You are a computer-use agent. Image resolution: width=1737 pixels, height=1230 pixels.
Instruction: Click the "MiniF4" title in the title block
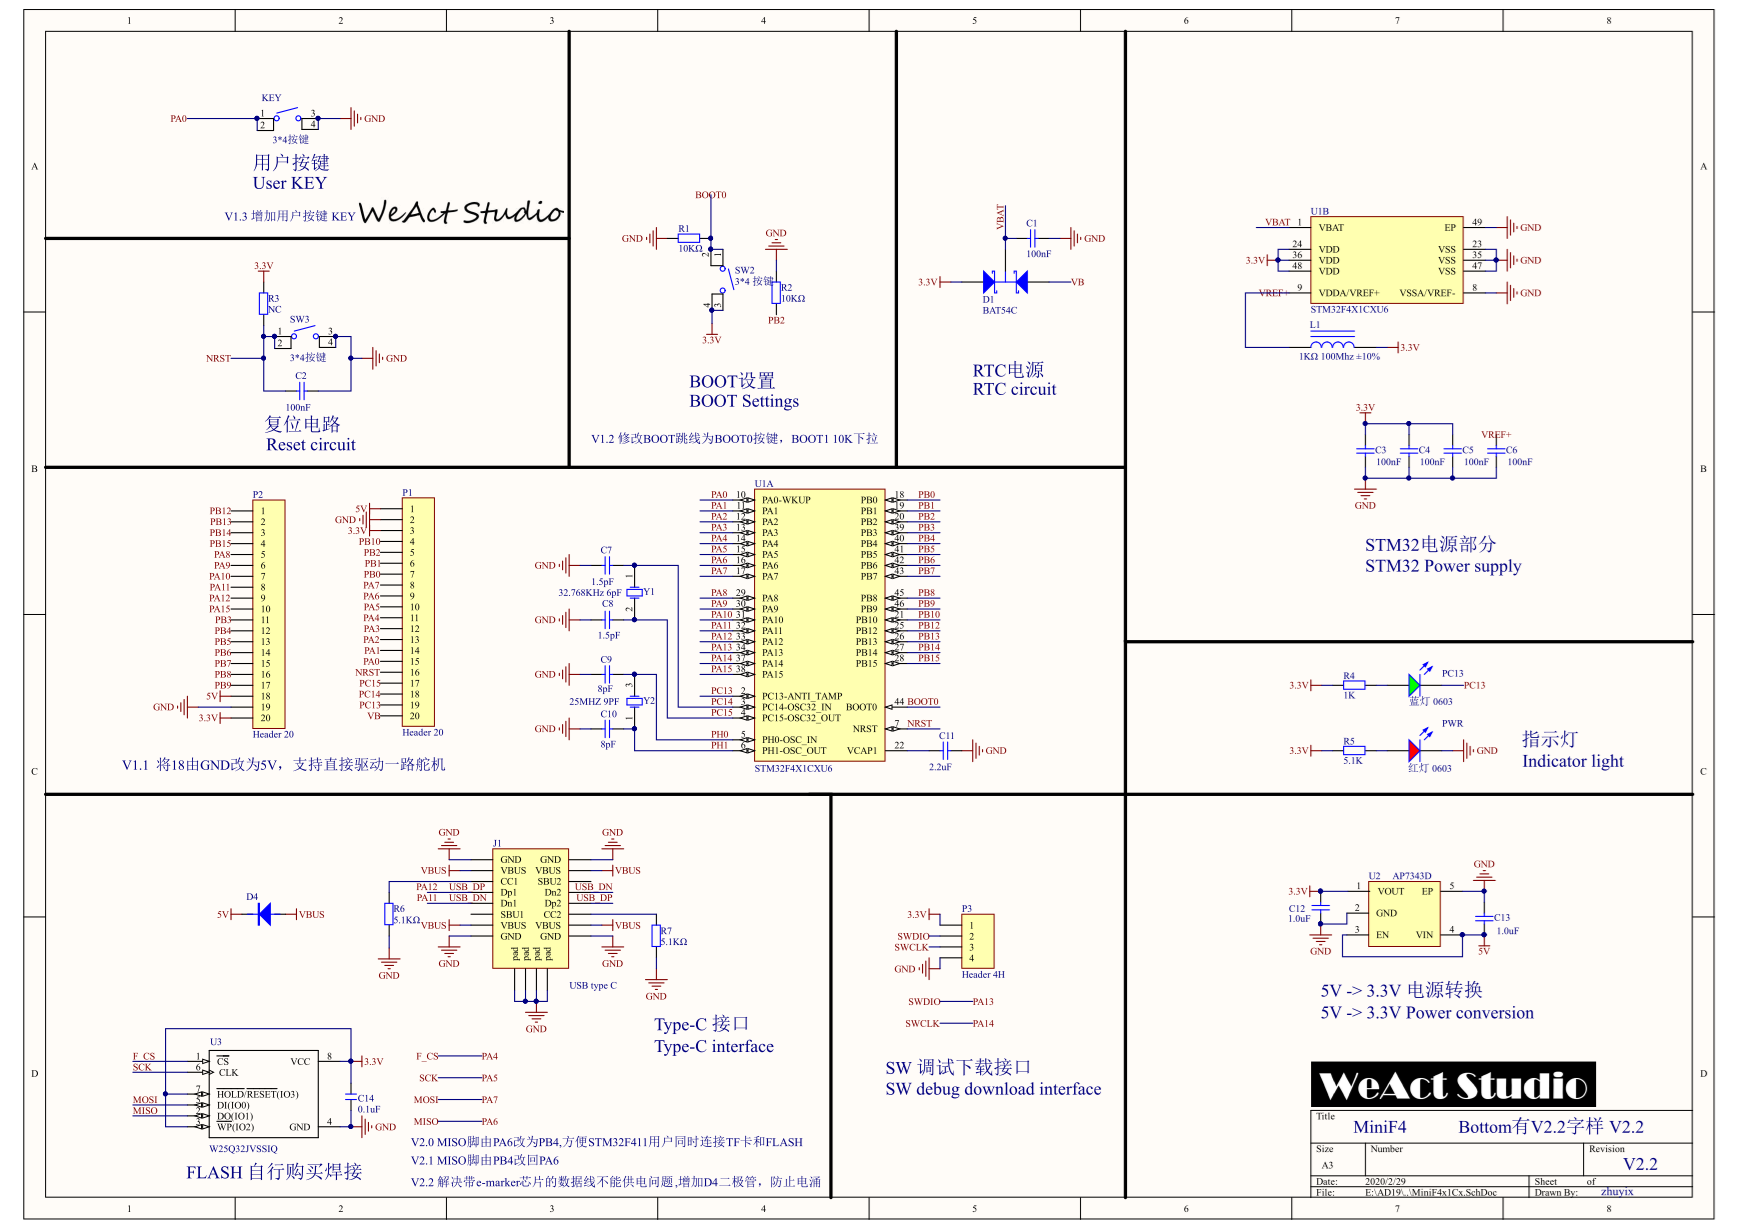[1379, 1127]
